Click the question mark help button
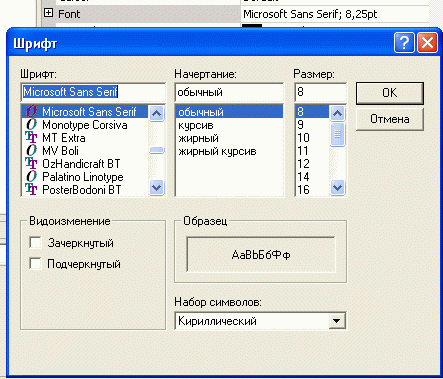The height and width of the screenshot is (379, 443). pyautogui.click(x=404, y=43)
